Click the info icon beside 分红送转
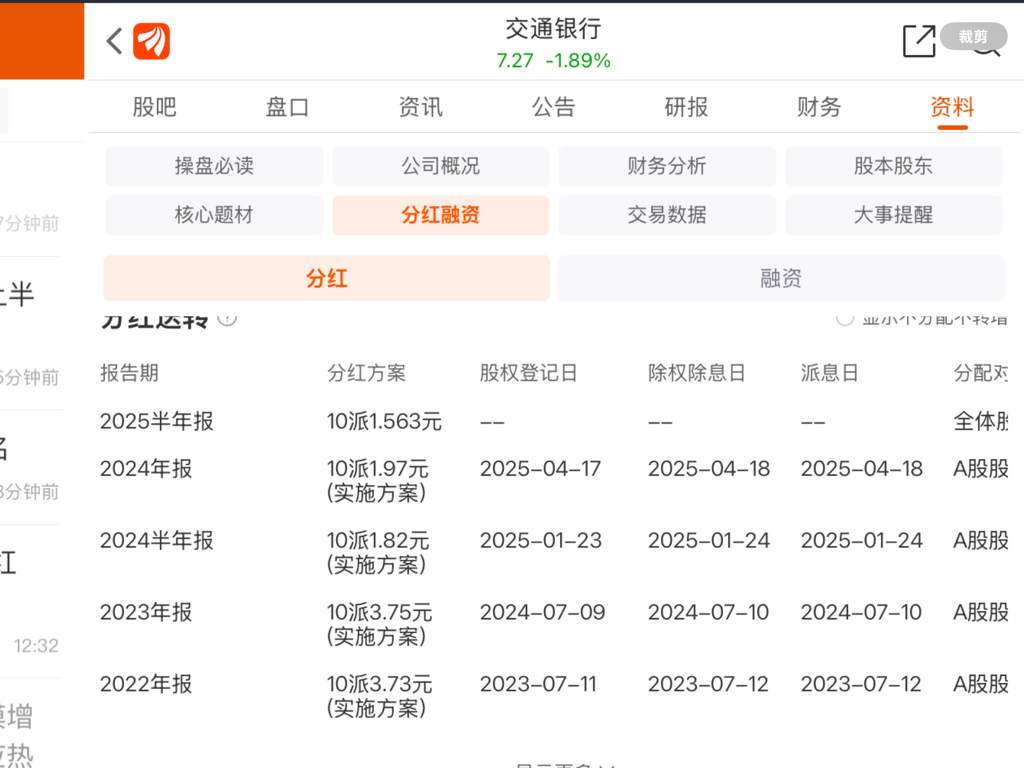 click(227, 318)
